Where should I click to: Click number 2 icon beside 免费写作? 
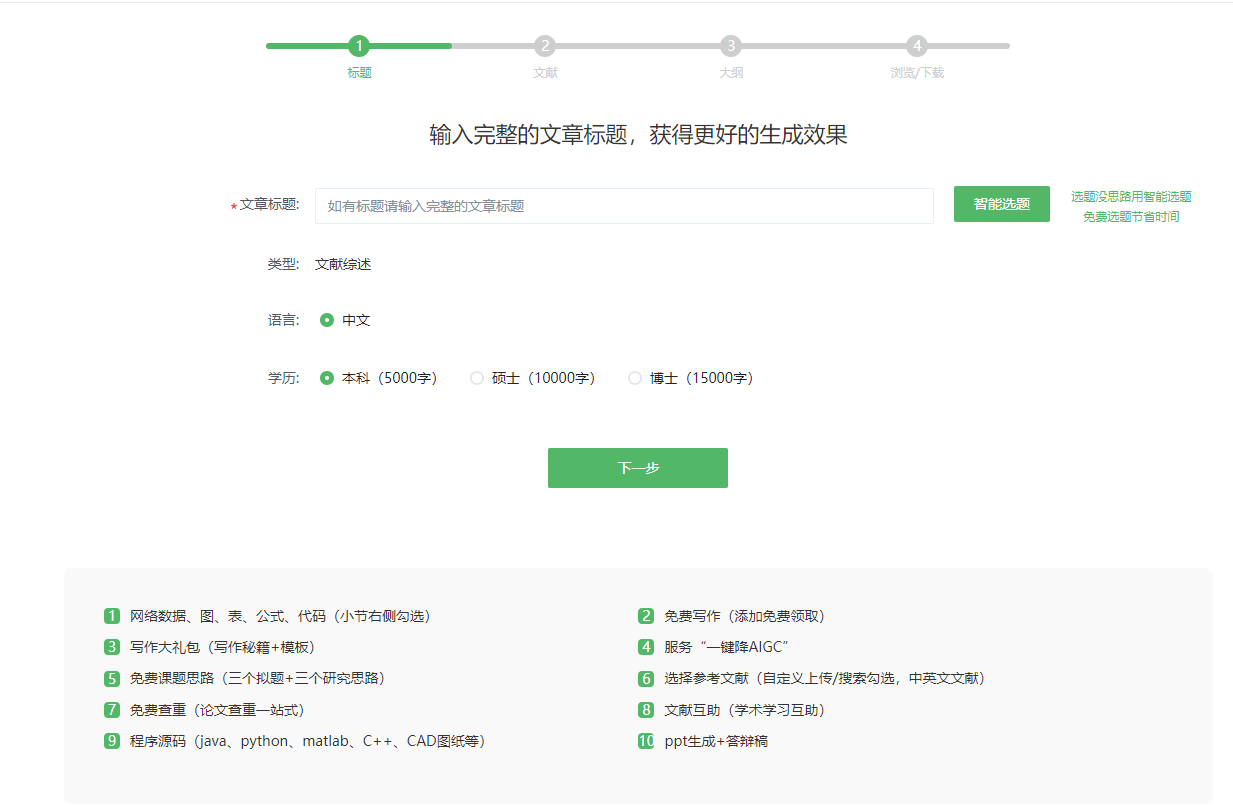(x=646, y=616)
